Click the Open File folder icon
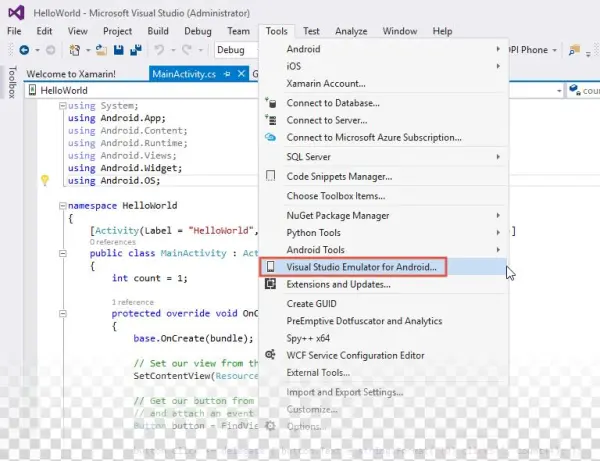600x461 pixels. click(x=101, y=50)
